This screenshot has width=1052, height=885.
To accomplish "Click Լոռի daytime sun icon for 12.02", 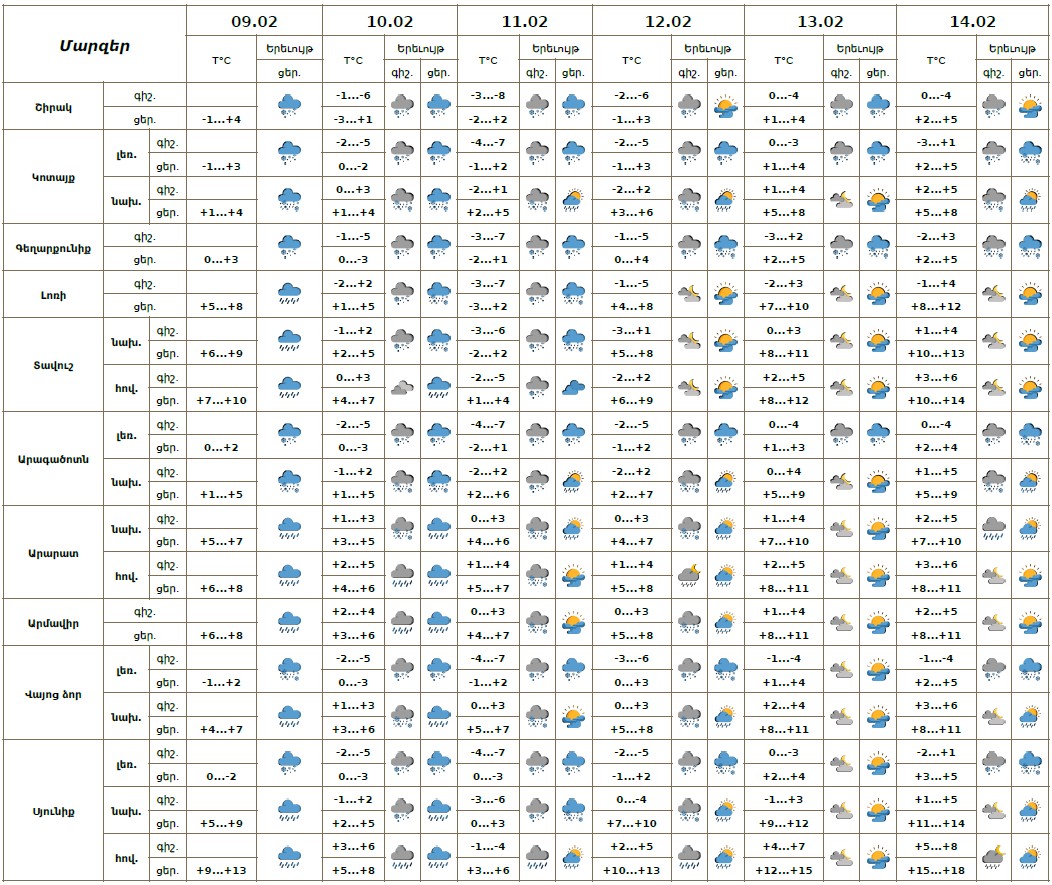I will coord(726,294).
